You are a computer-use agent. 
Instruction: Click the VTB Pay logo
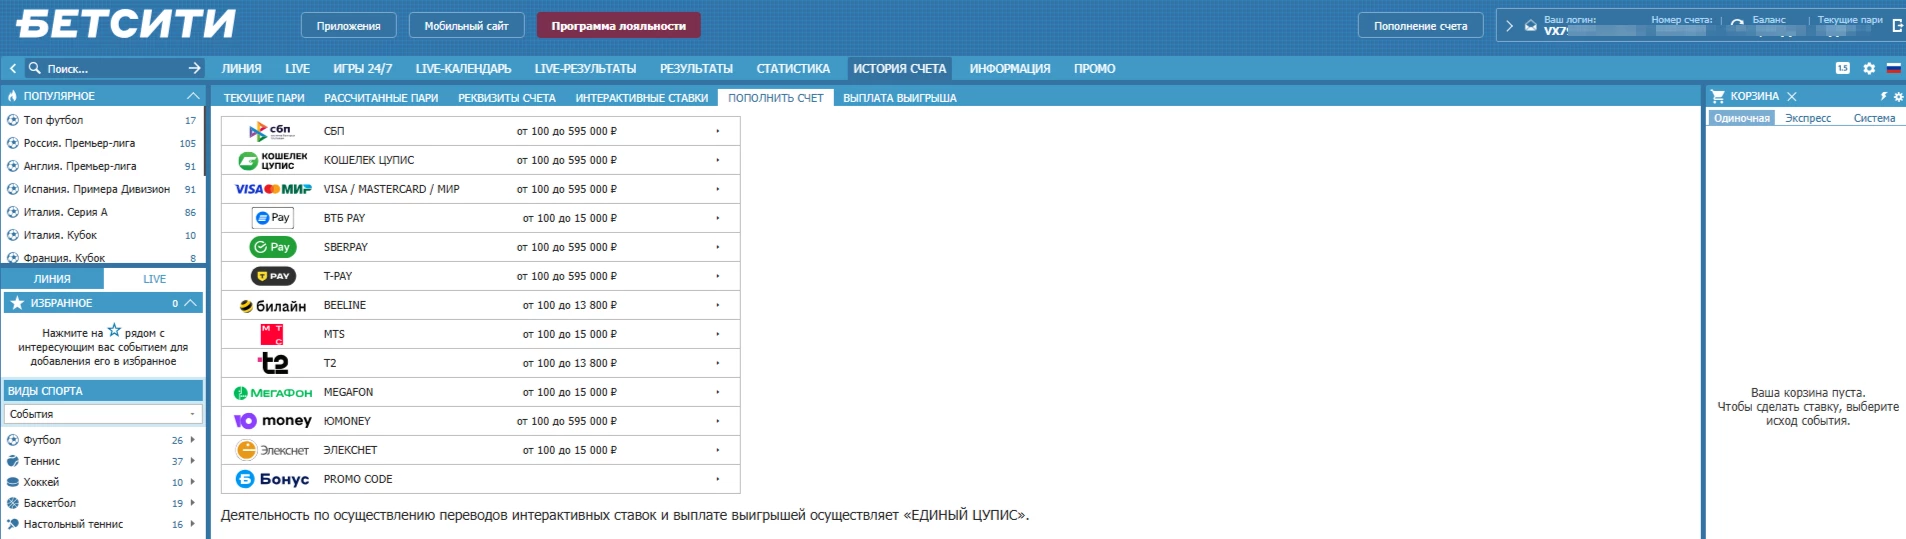272,218
